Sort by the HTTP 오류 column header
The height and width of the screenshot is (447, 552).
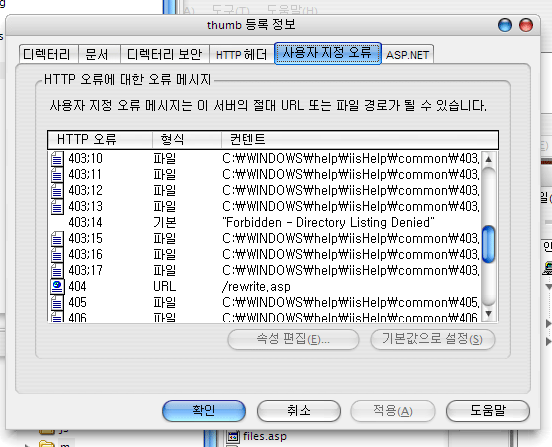click(x=100, y=140)
